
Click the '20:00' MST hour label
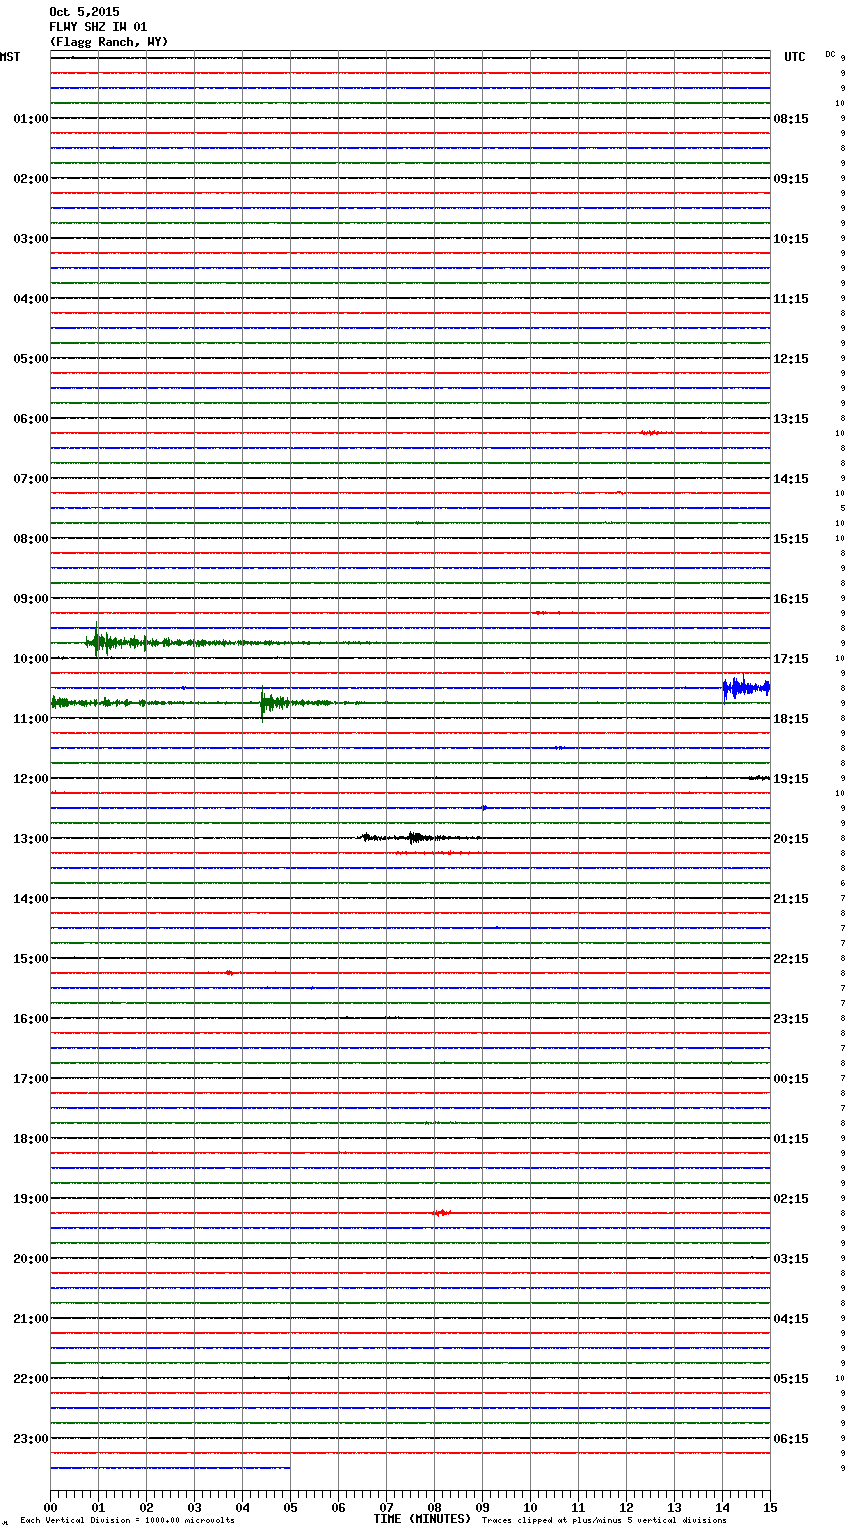[x=31, y=1259]
